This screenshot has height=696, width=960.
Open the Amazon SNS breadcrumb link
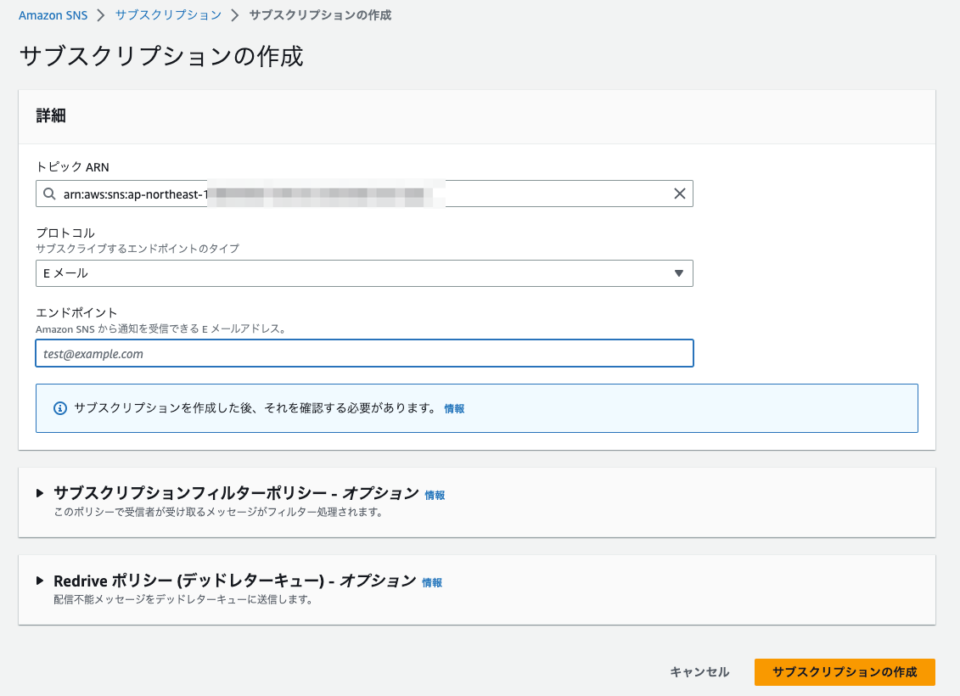pyautogui.click(x=52, y=15)
